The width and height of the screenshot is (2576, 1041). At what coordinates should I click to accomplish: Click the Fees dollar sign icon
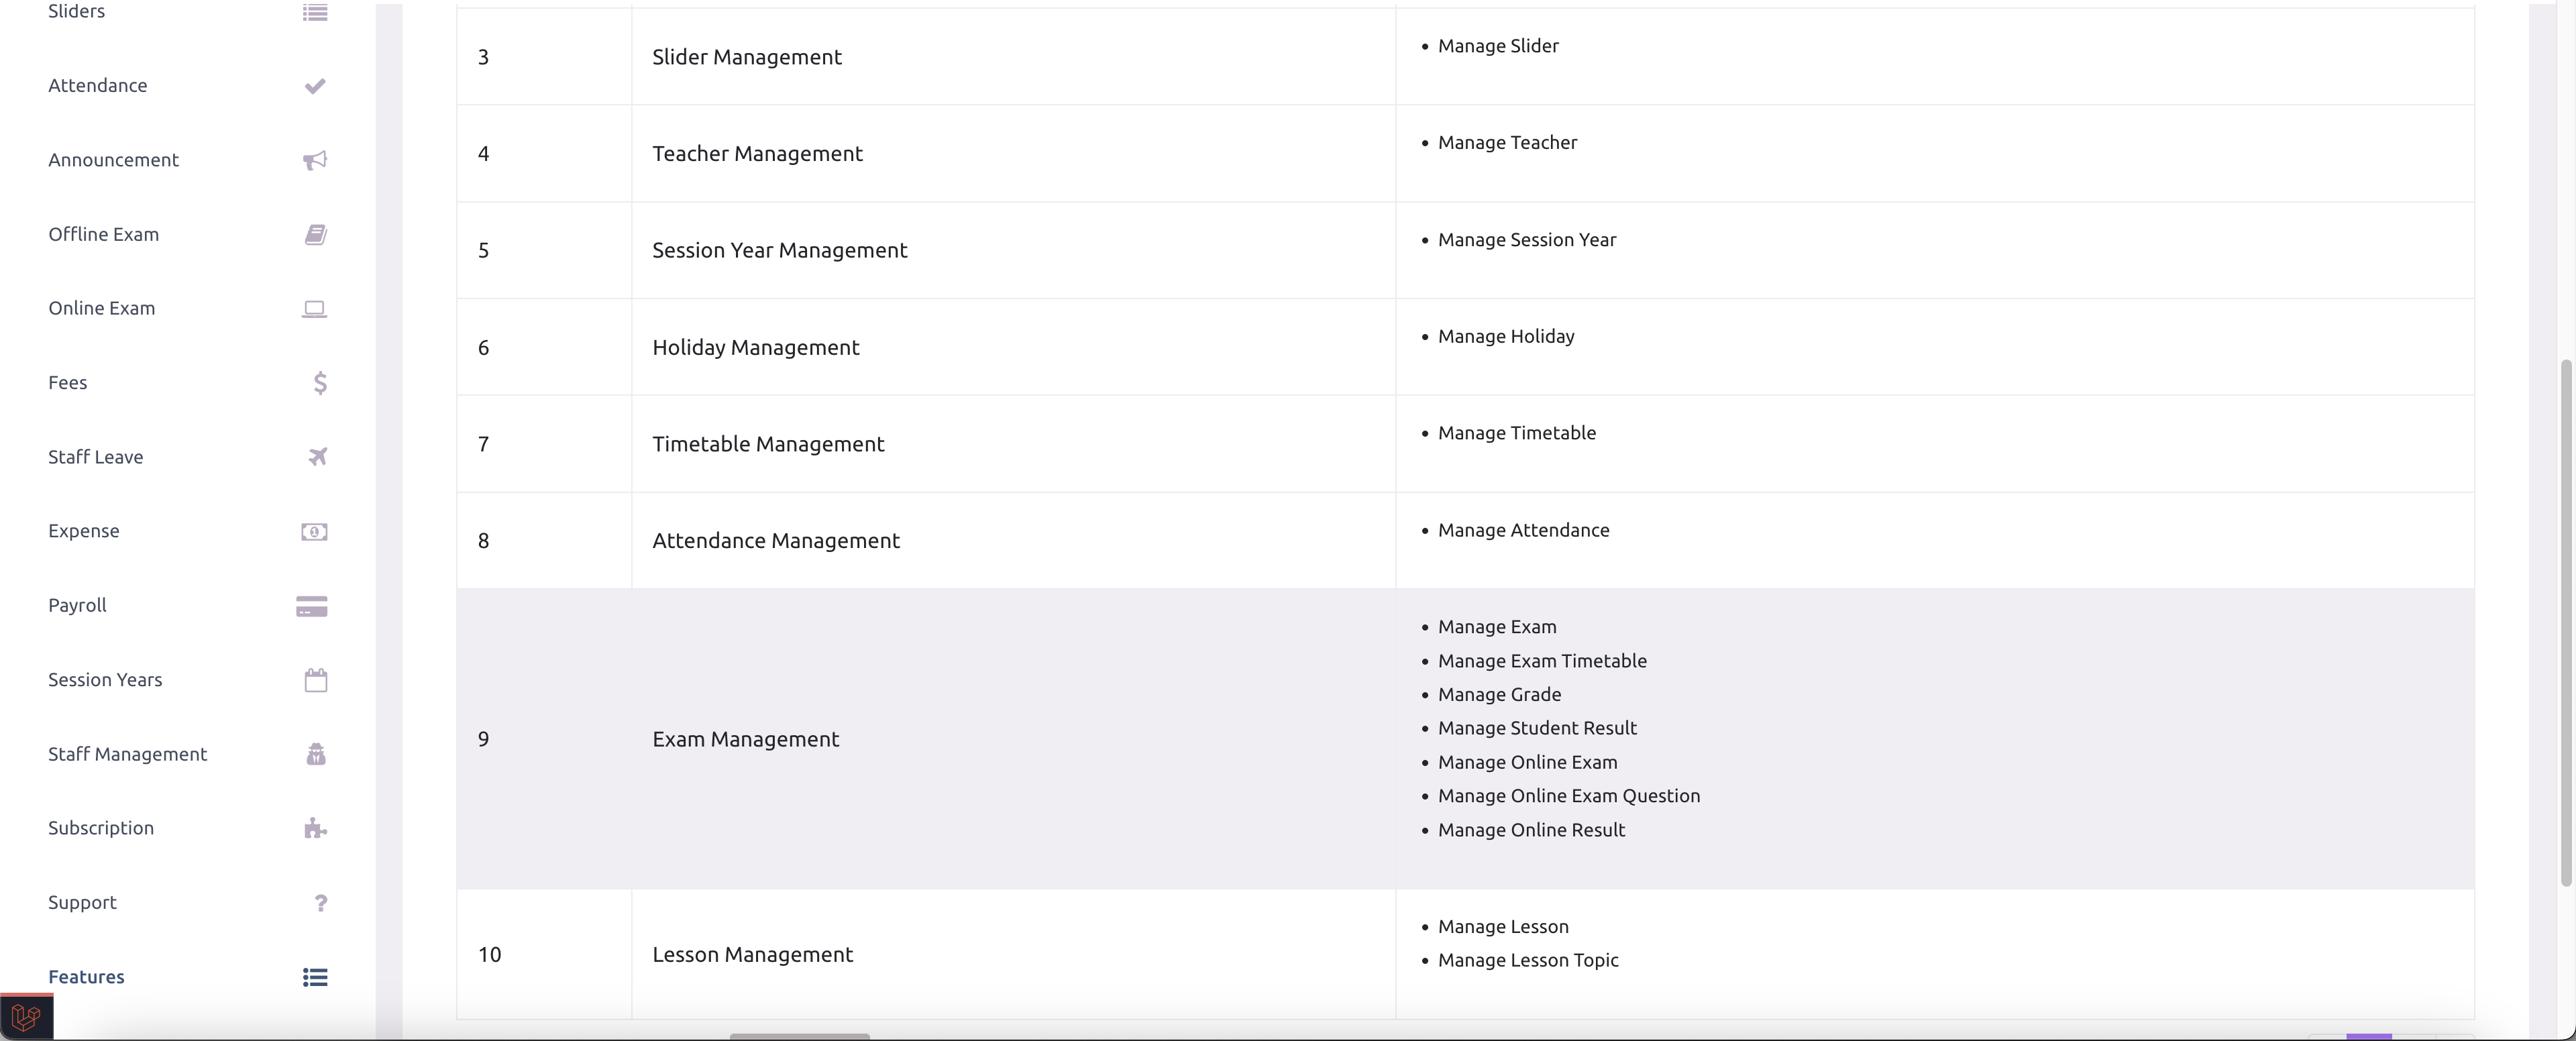pyautogui.click(x=319, y=383)
